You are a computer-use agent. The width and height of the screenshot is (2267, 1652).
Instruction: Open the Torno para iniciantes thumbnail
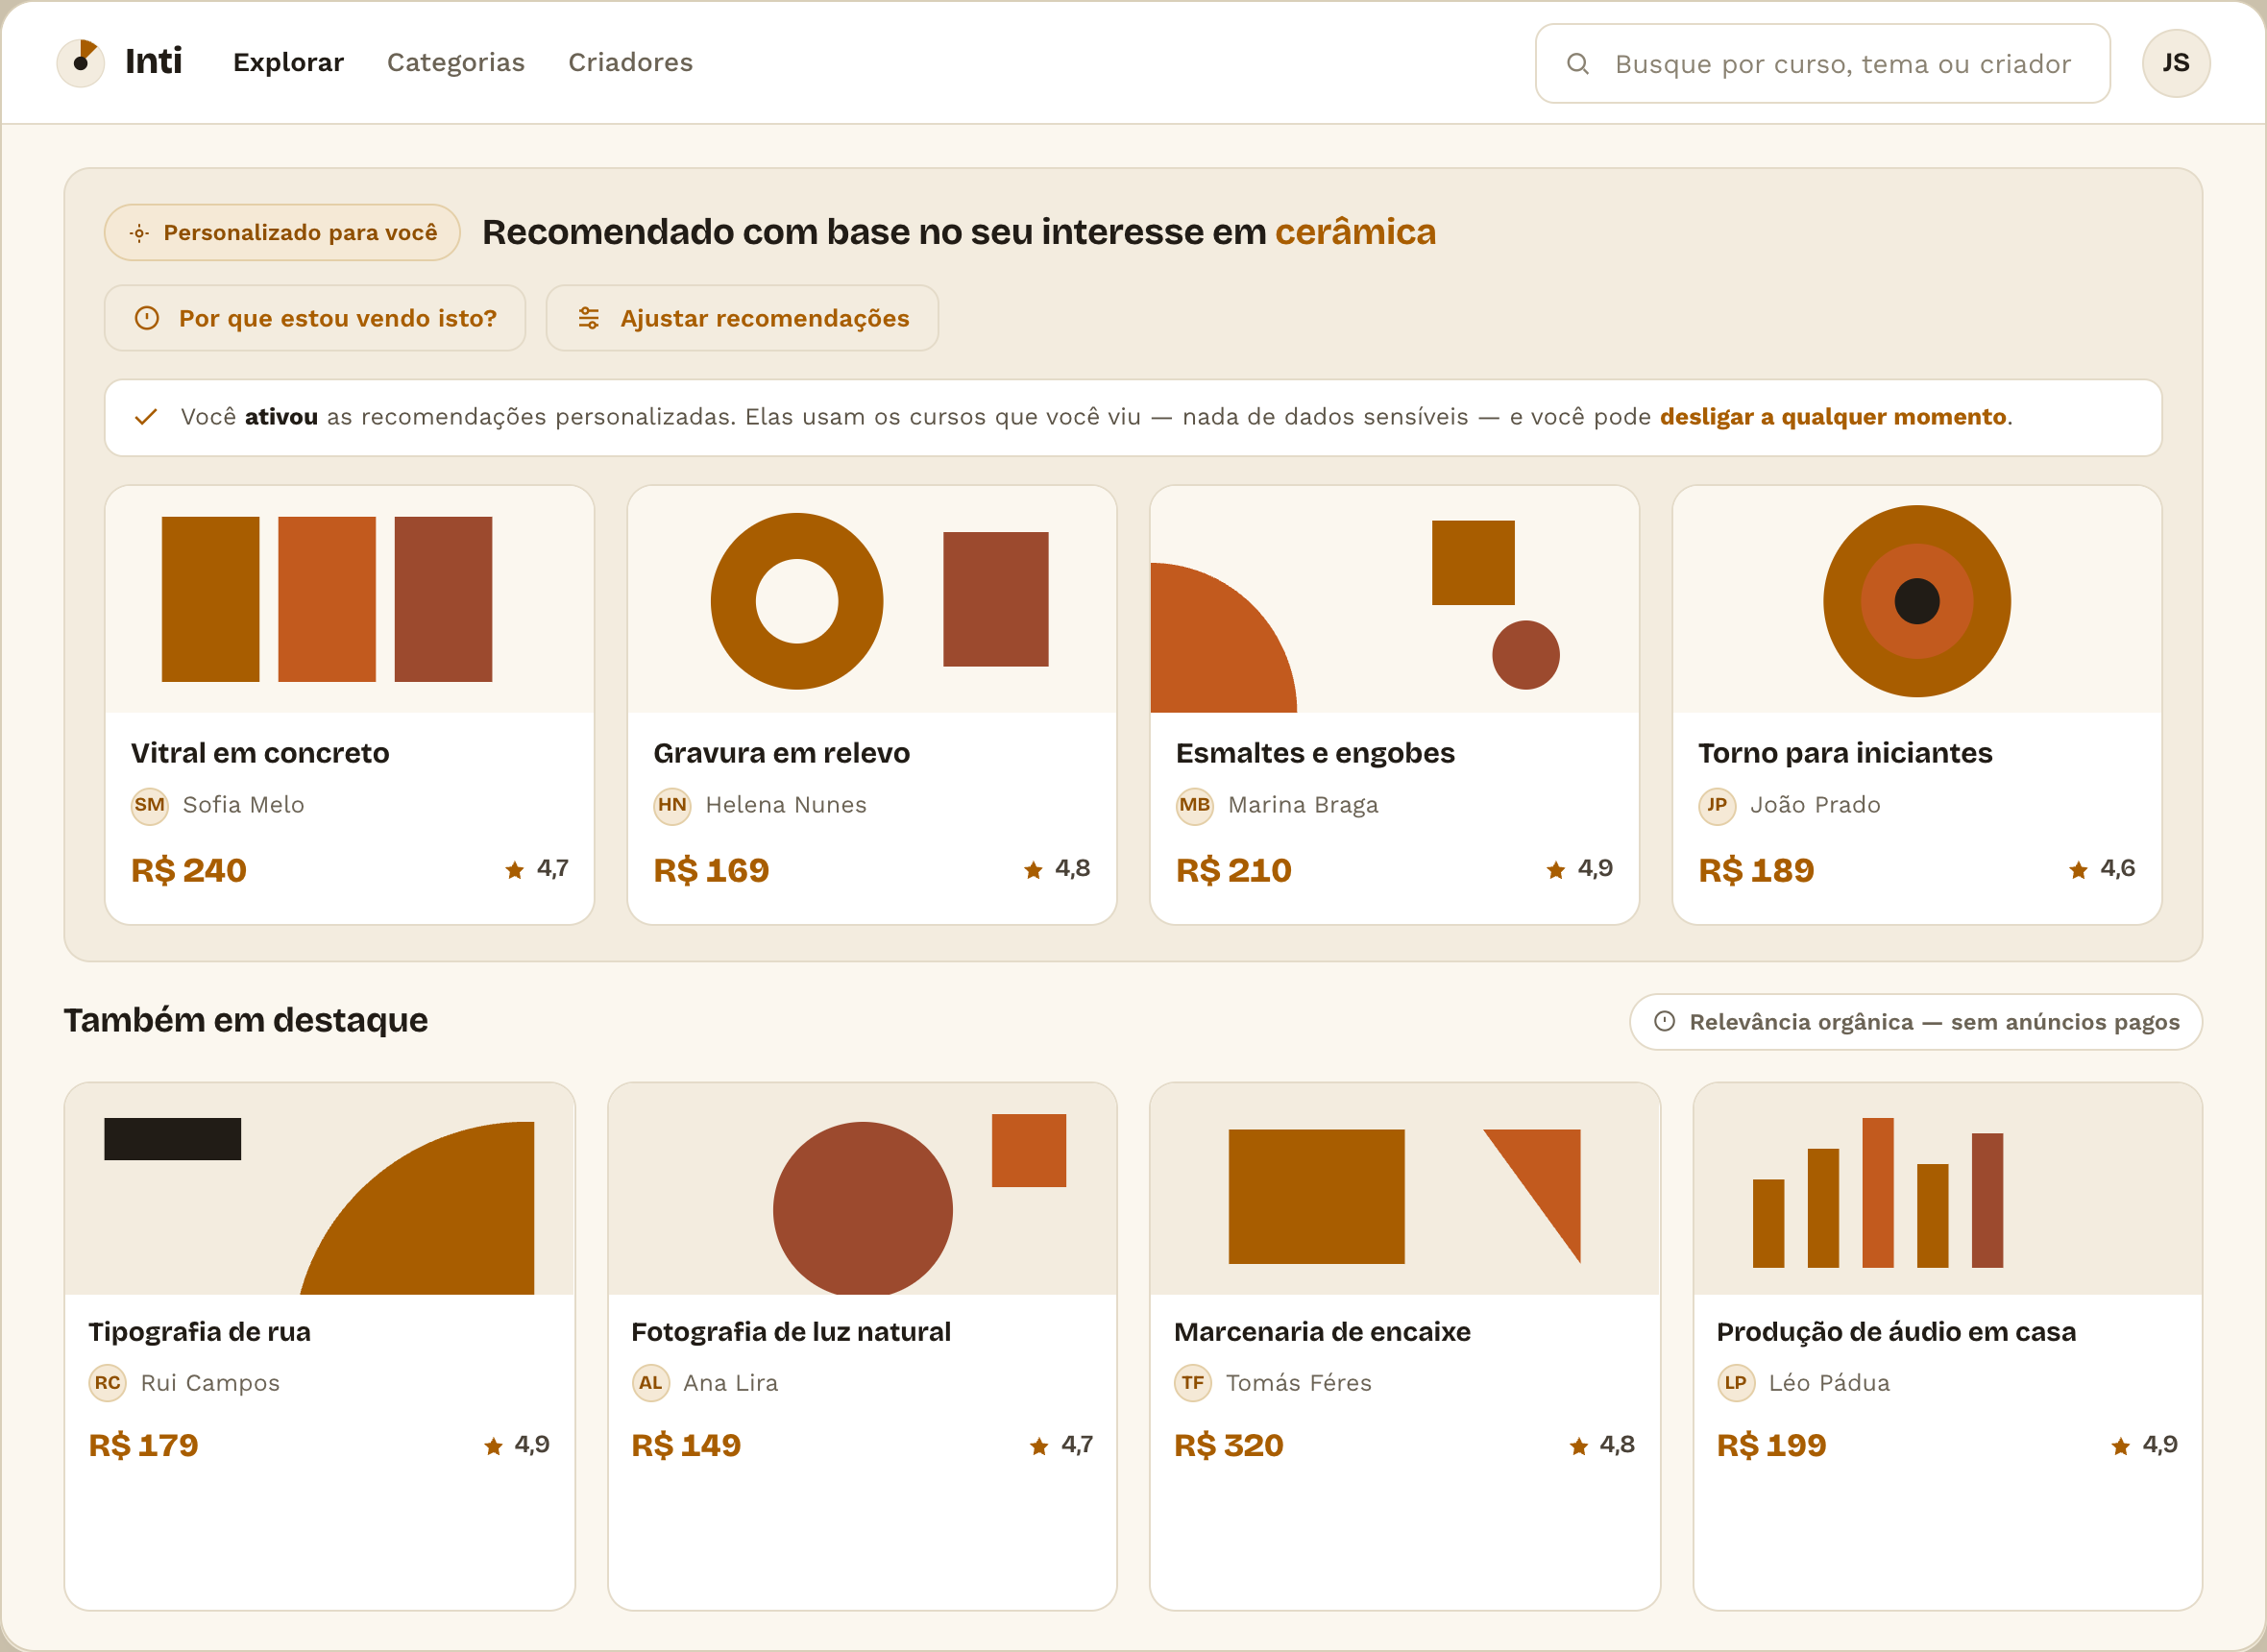pyautogui.click(x=1917, y=600)
